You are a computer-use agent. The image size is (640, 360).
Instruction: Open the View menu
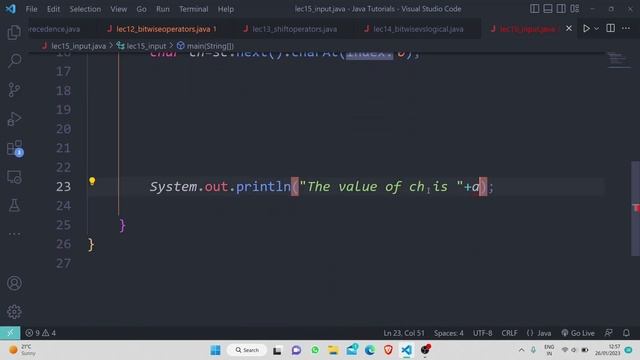[118, 9]
